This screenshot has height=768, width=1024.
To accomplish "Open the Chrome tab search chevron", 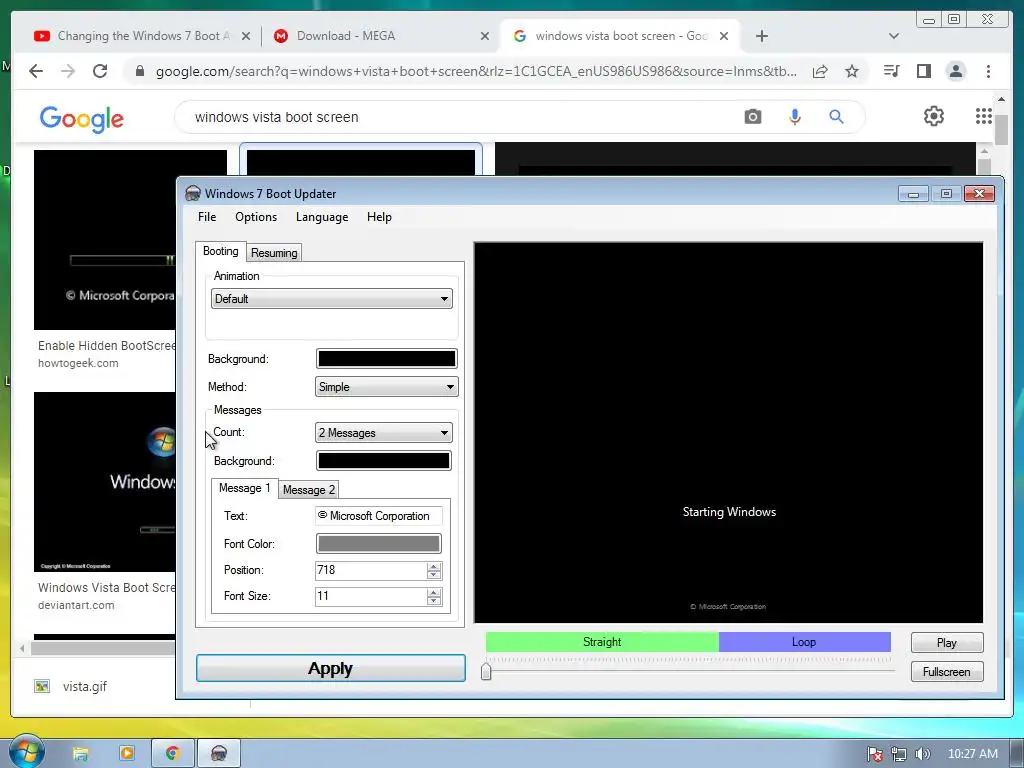I will 894,36.
